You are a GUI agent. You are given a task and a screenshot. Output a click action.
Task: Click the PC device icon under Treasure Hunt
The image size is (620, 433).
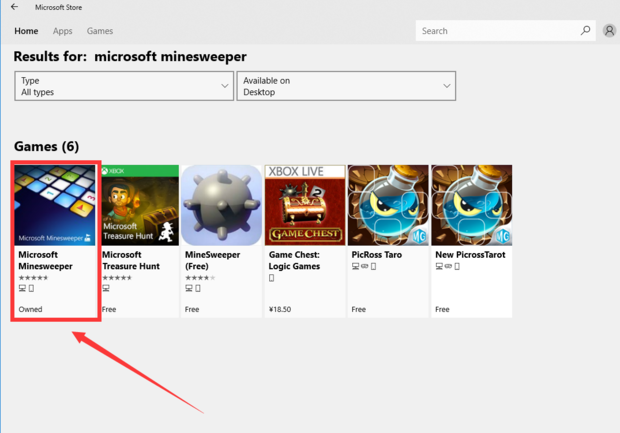pyautogui.click(x=106, y=288)
